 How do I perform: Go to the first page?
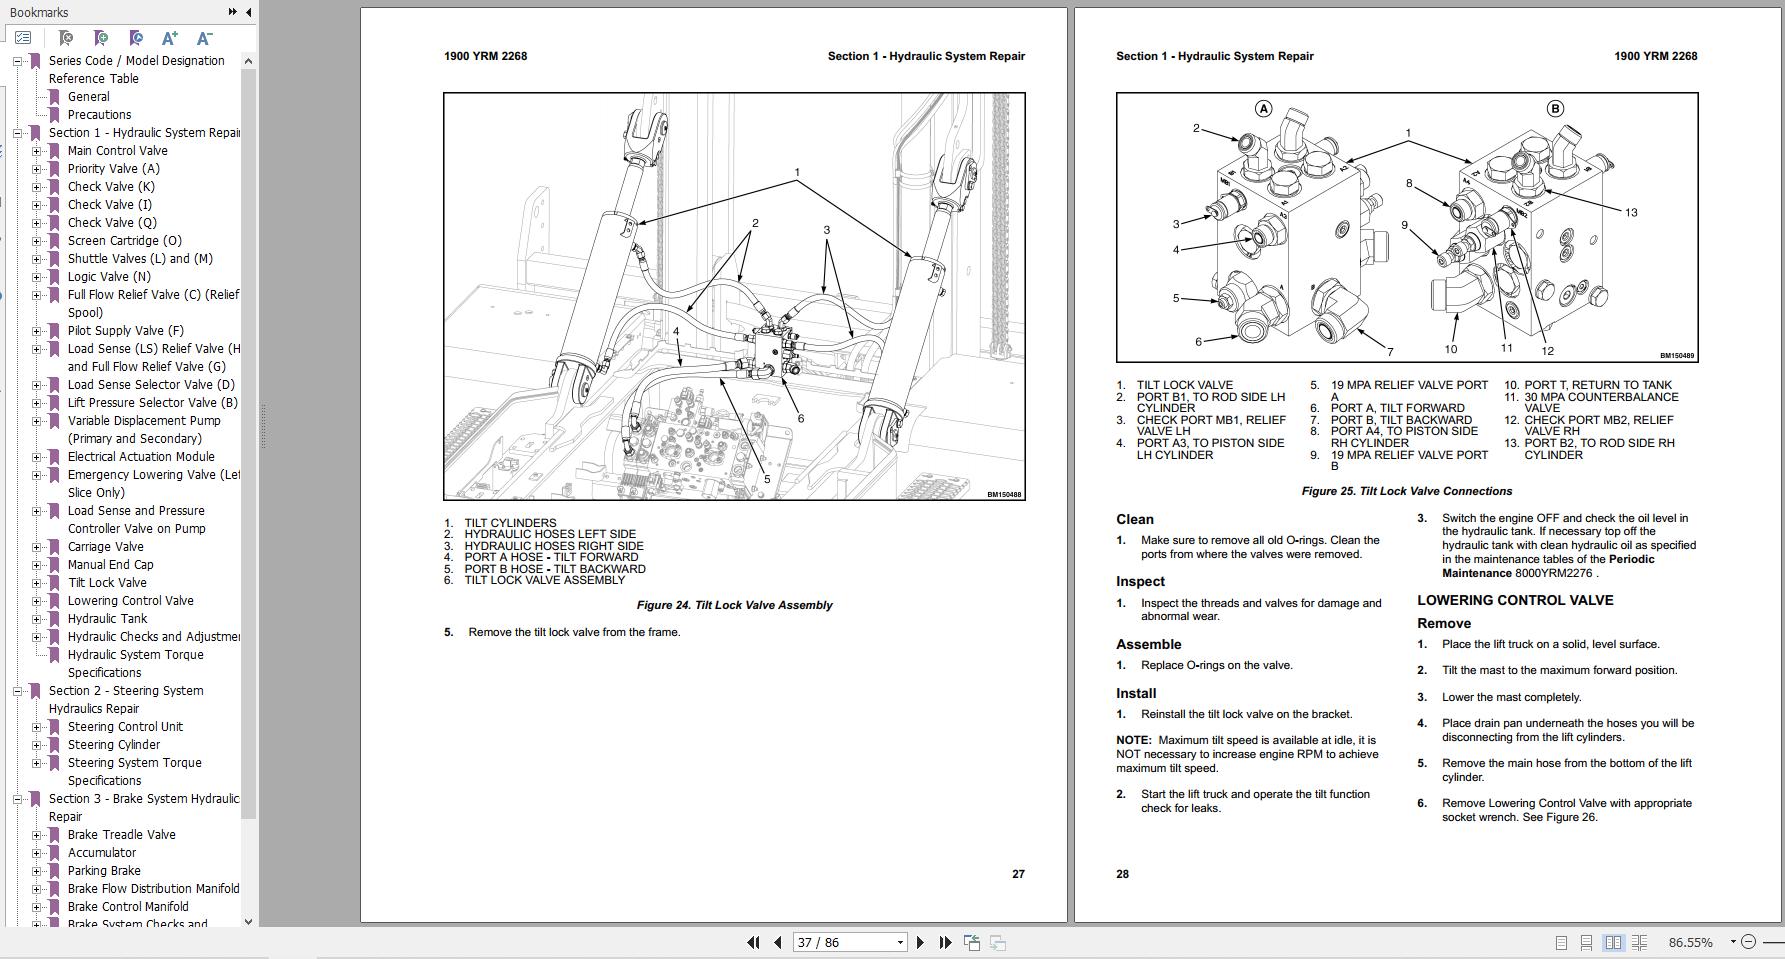click(753, 942)
